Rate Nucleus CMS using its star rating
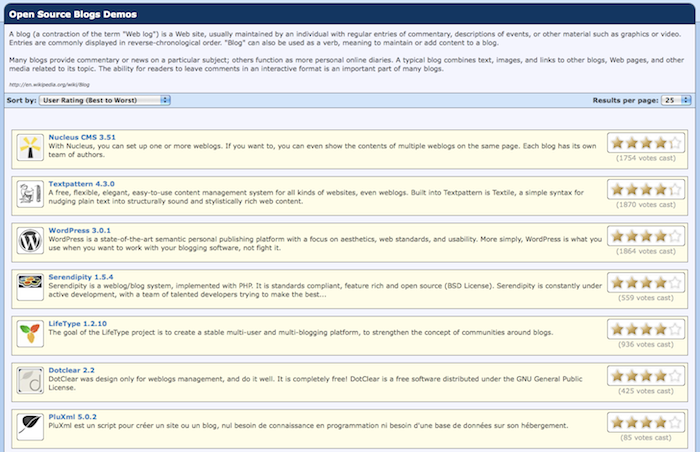Image resolution: width=700 pixels, height=452 pixels. click(x=647, y=142)
